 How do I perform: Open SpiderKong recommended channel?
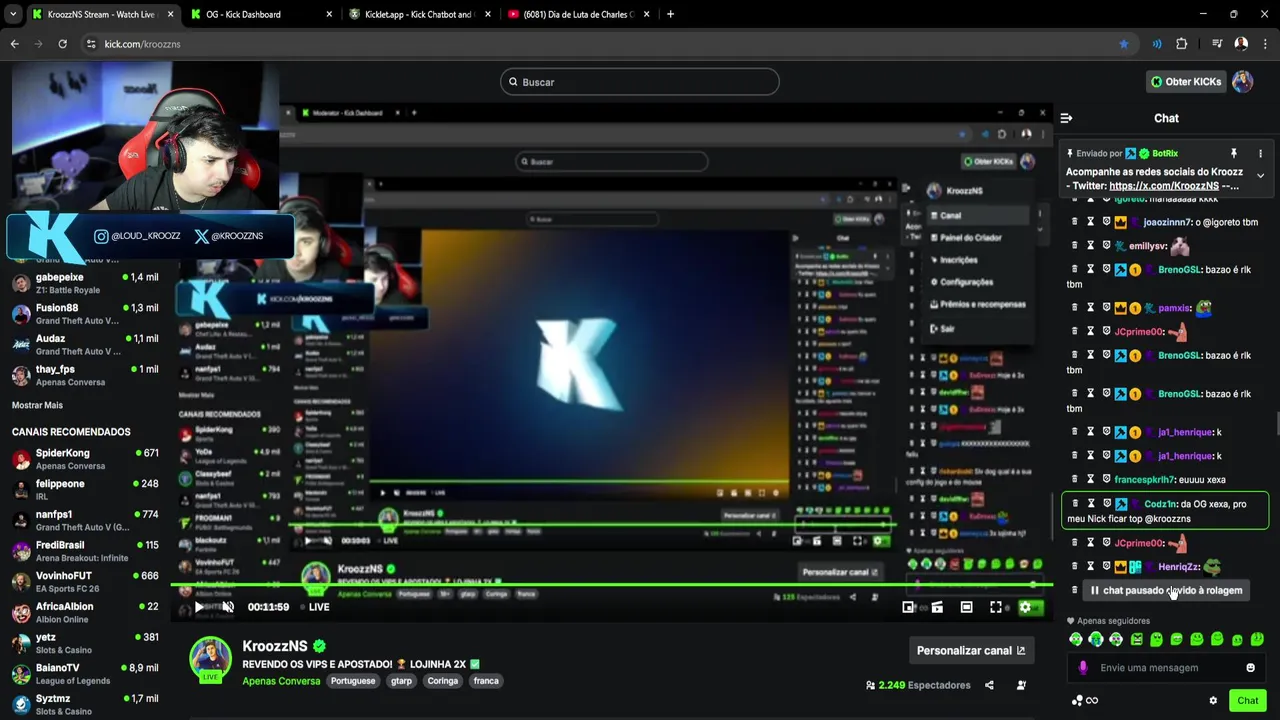click(x=85, y=459)
